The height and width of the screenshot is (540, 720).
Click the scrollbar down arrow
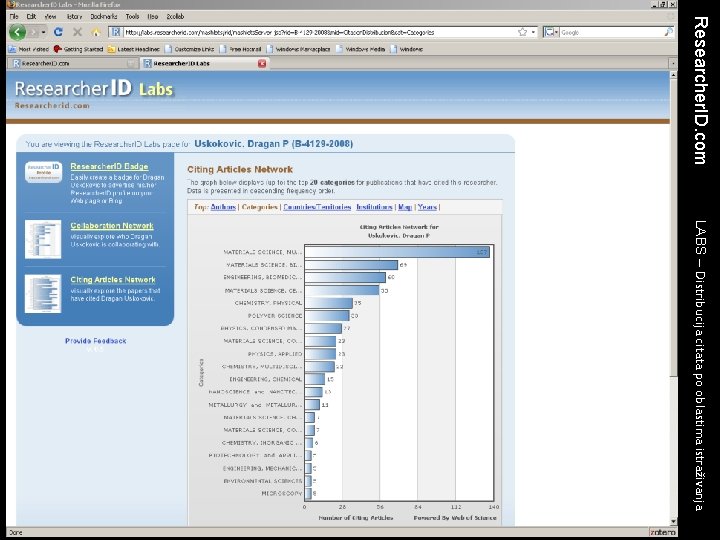(673, 521)
